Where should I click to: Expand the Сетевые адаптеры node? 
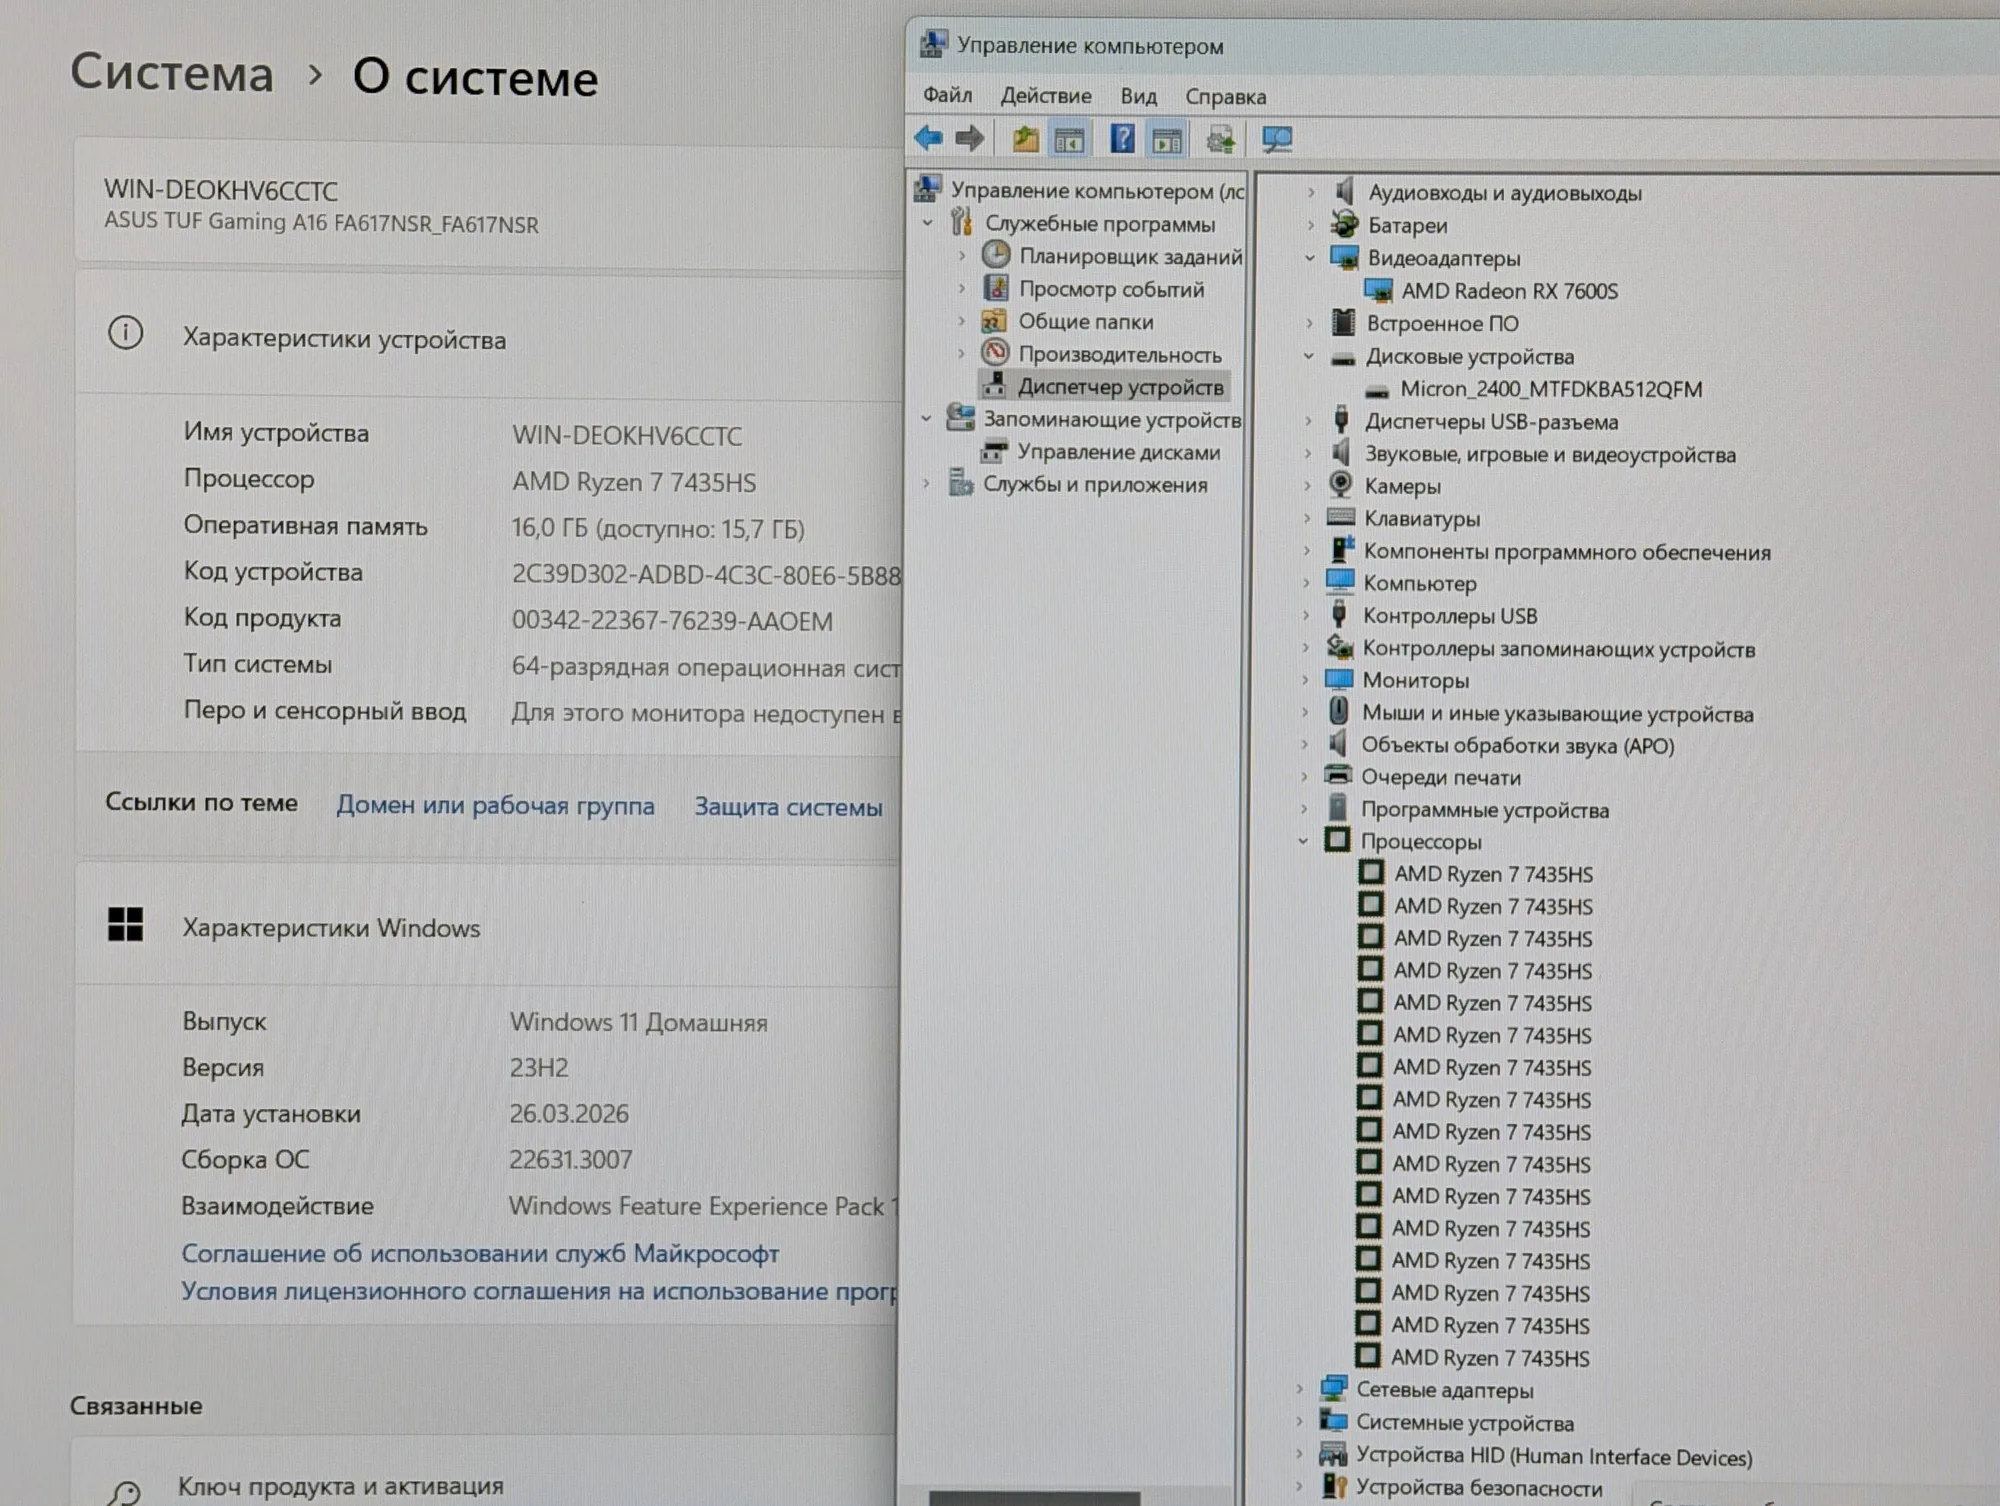pos(1299,1389)
